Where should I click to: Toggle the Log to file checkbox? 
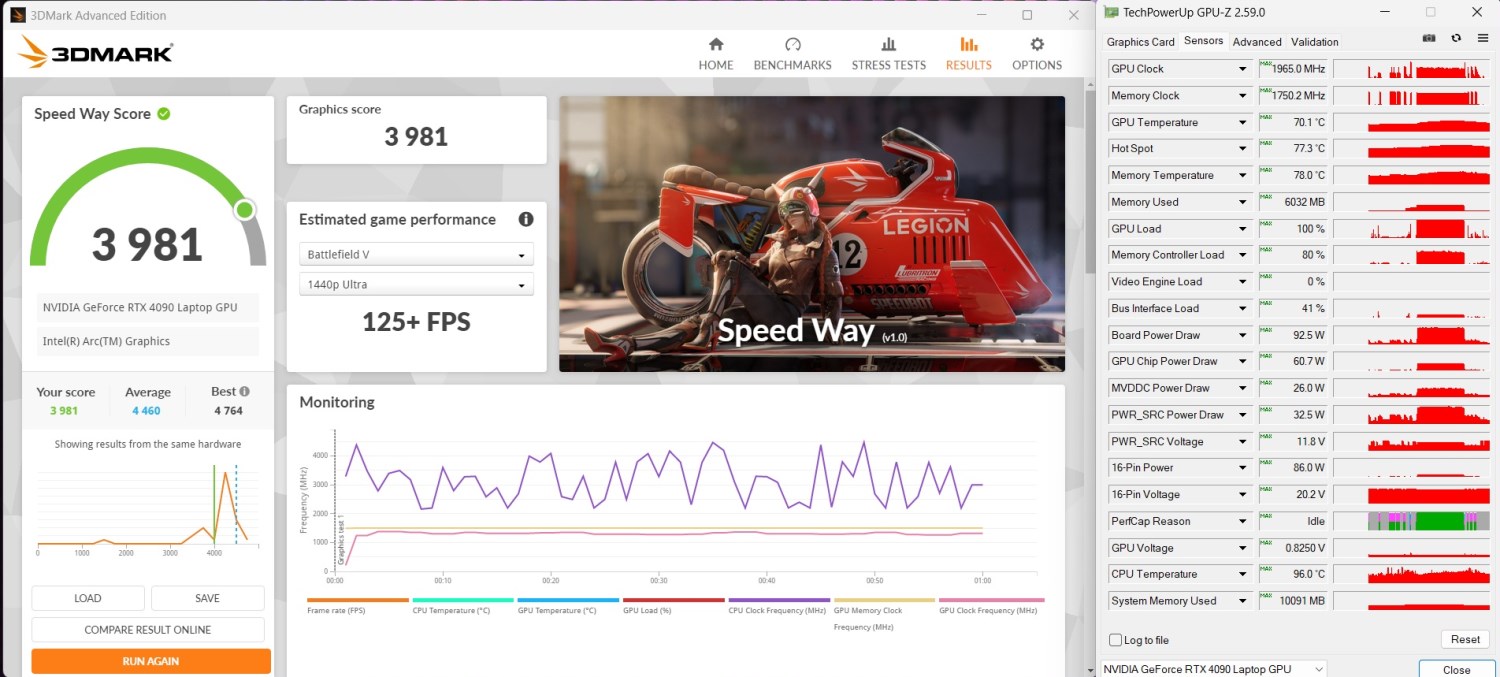1115,640
